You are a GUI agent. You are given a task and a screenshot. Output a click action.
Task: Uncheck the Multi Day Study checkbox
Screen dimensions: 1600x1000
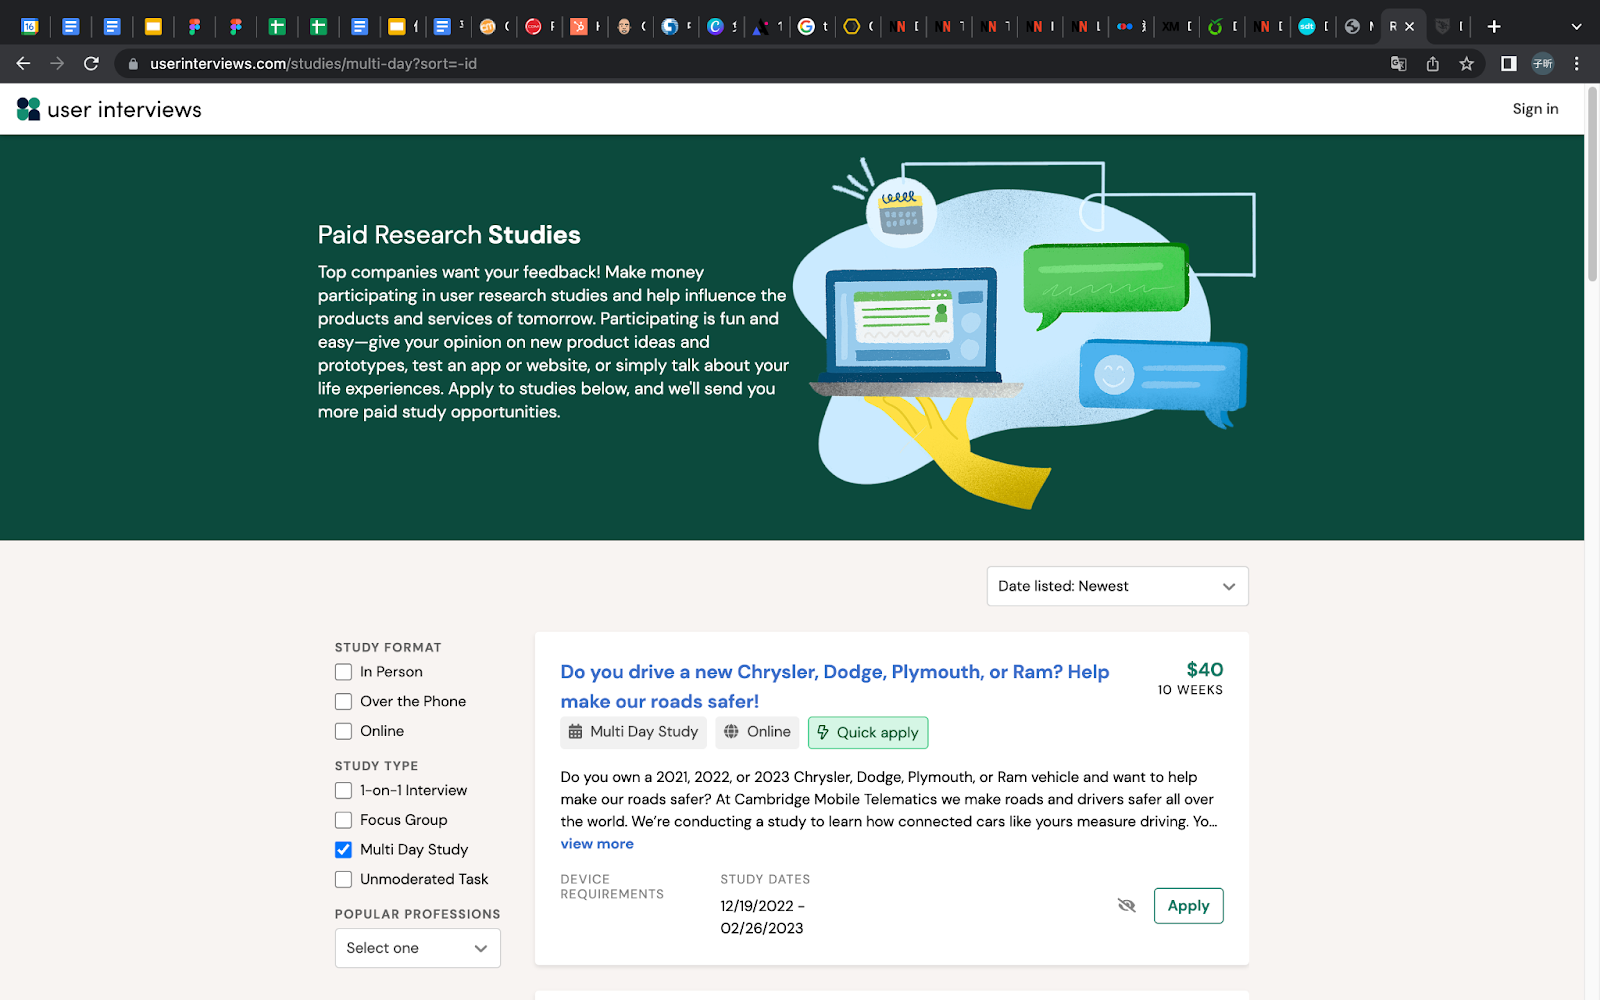343,850
